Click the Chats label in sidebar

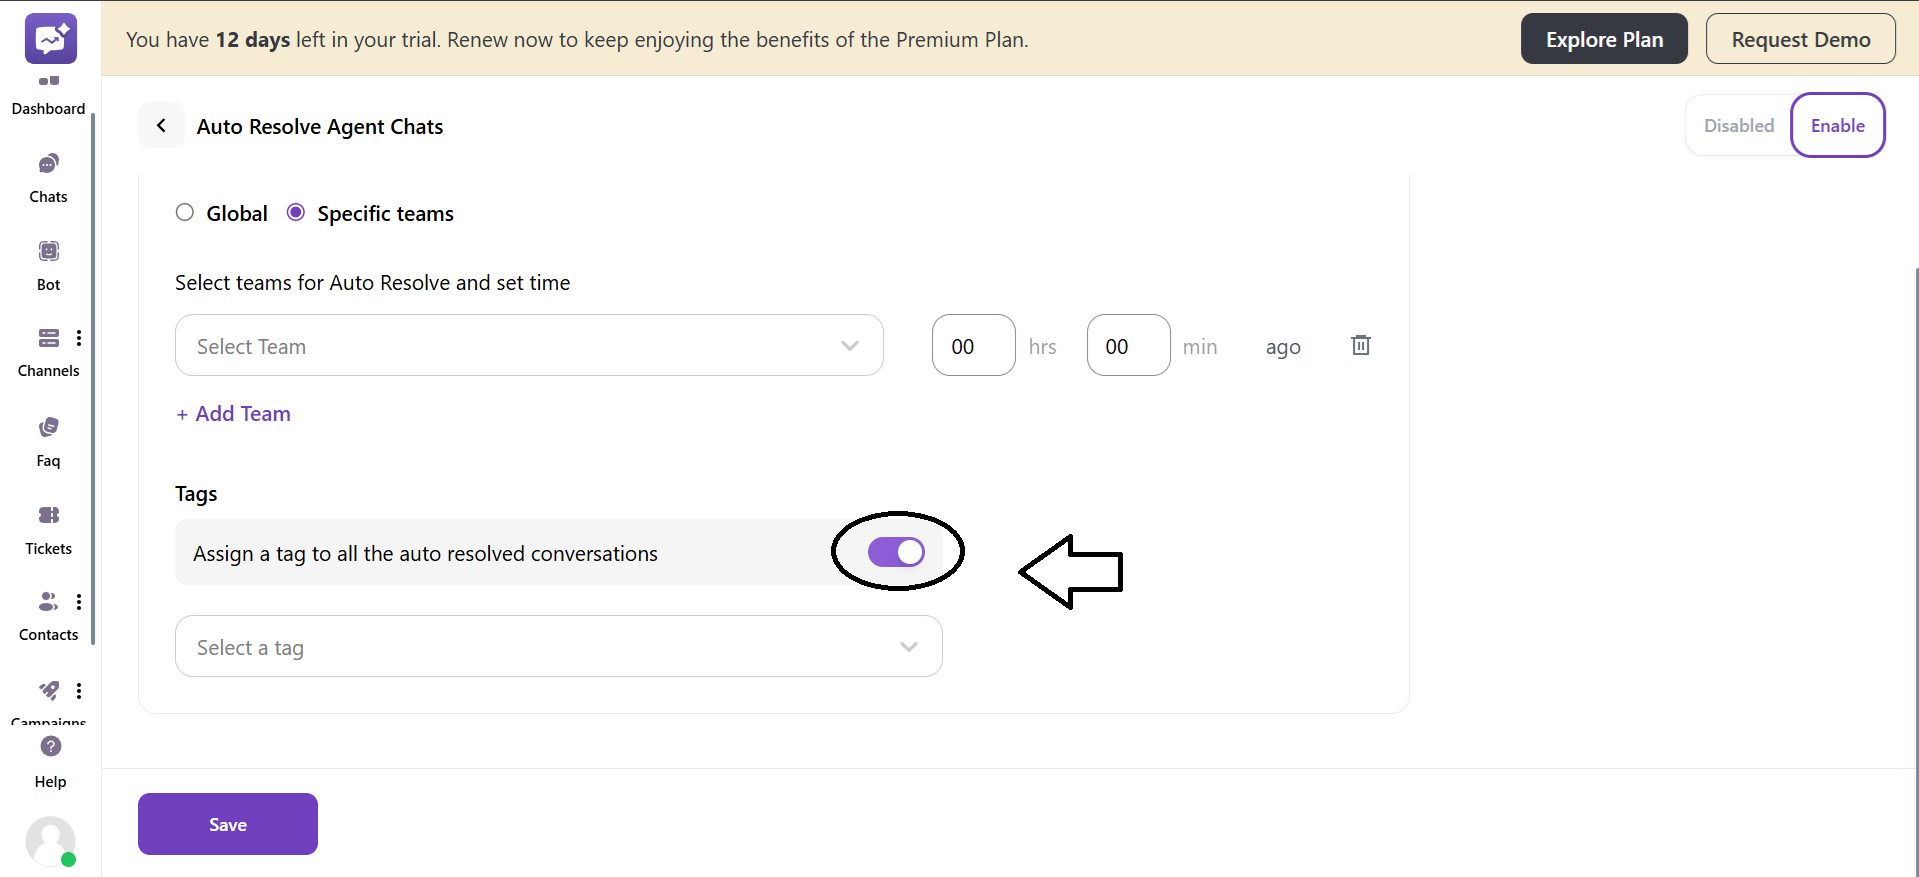(49, 197)
